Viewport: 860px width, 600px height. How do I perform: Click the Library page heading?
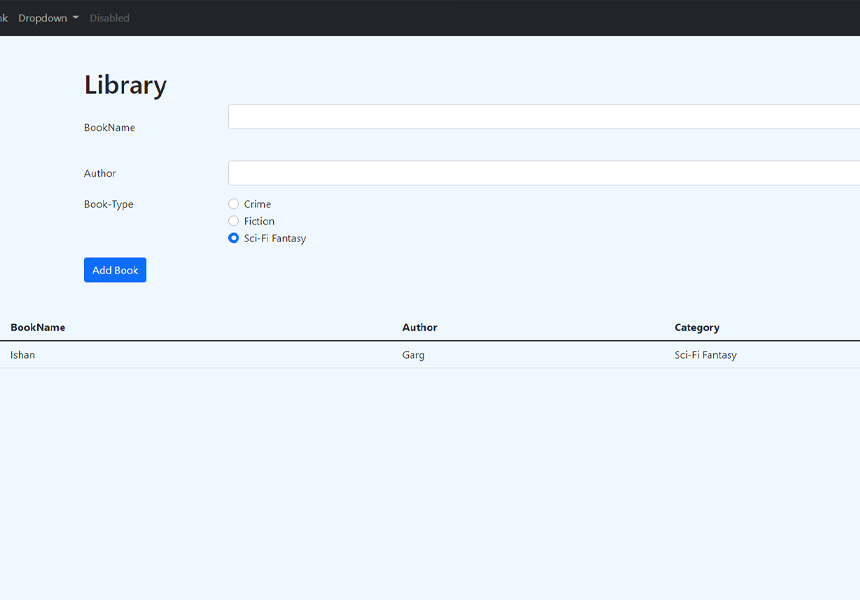click(125, 85)
